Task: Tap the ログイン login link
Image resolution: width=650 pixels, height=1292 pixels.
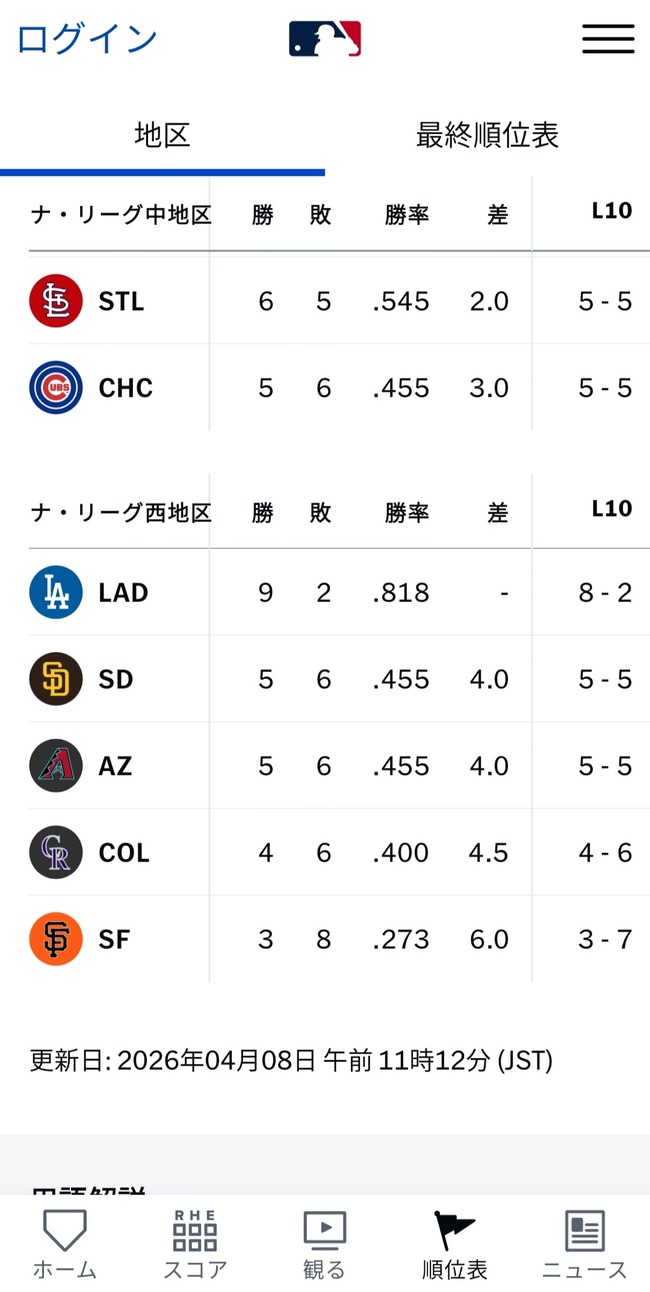Action: (87, 39)
